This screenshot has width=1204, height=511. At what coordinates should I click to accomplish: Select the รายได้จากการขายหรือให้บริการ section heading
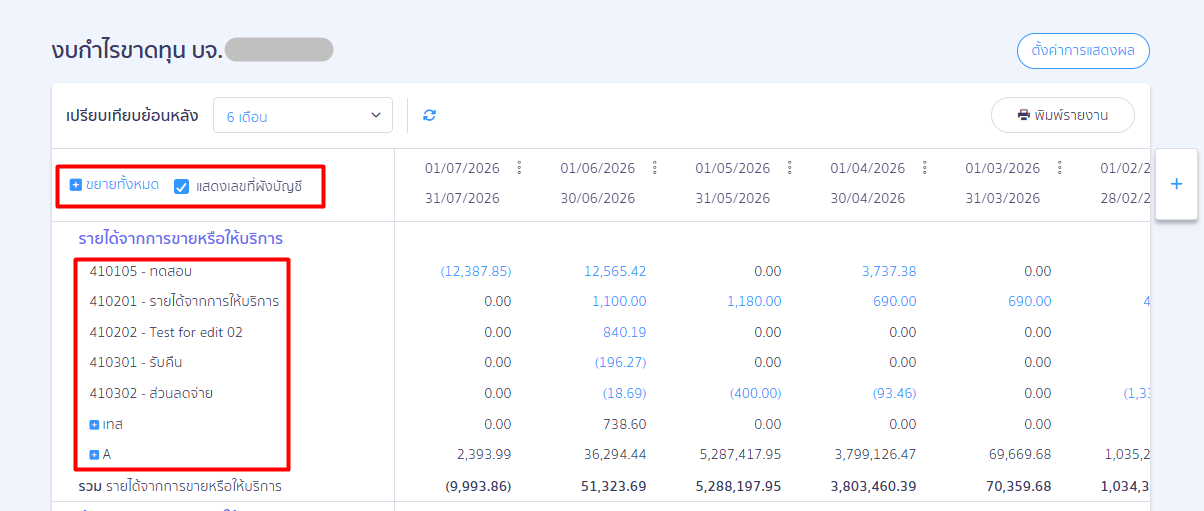(180, 239)
